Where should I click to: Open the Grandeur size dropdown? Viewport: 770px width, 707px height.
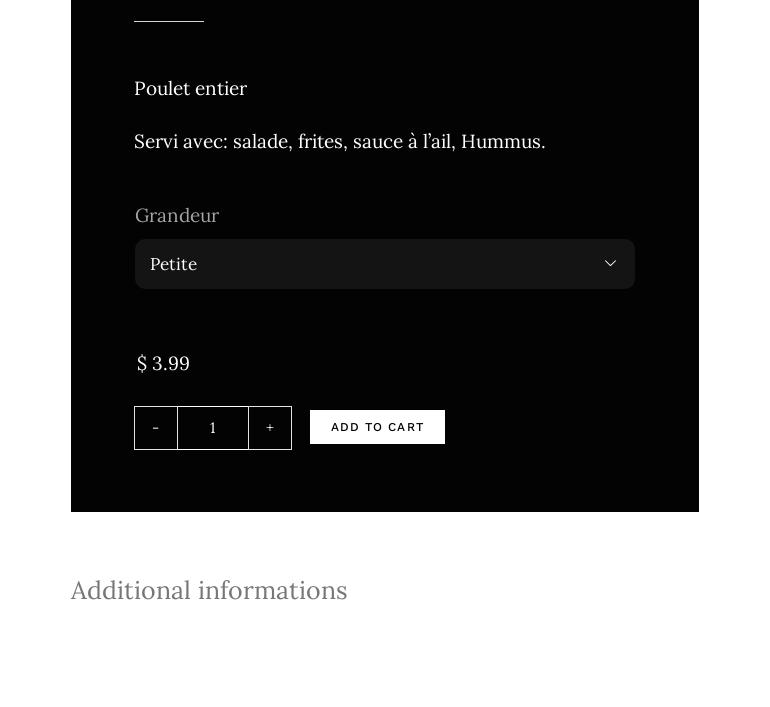384,264
